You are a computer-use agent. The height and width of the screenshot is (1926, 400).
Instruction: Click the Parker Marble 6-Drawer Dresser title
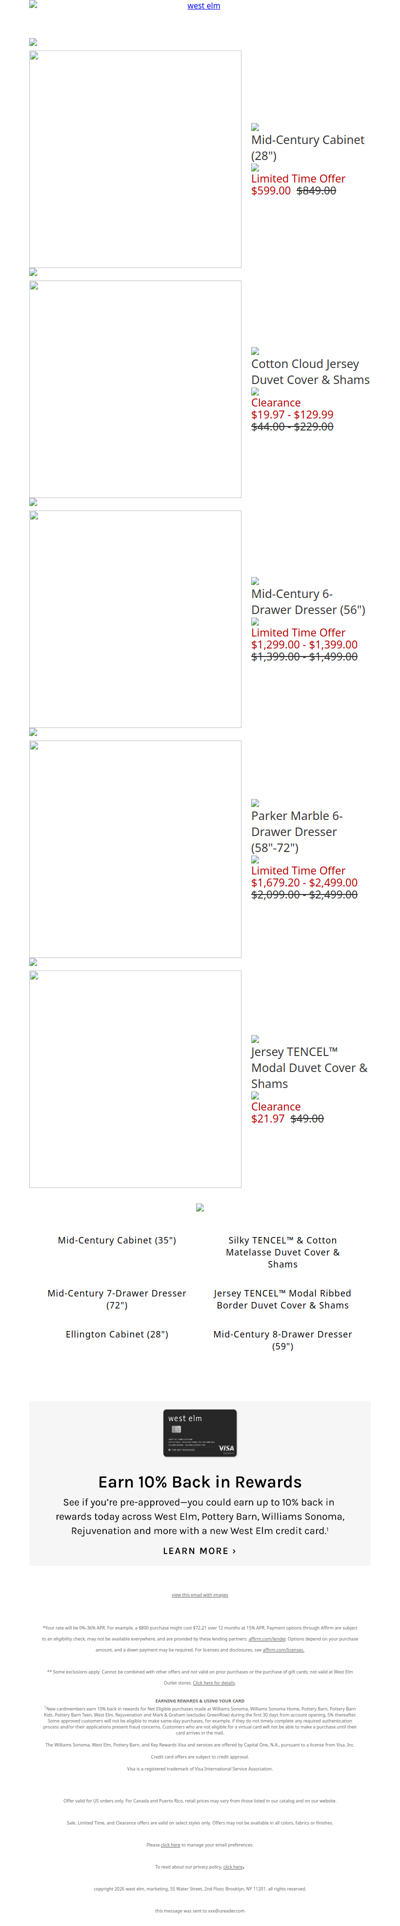pos(298,832)
